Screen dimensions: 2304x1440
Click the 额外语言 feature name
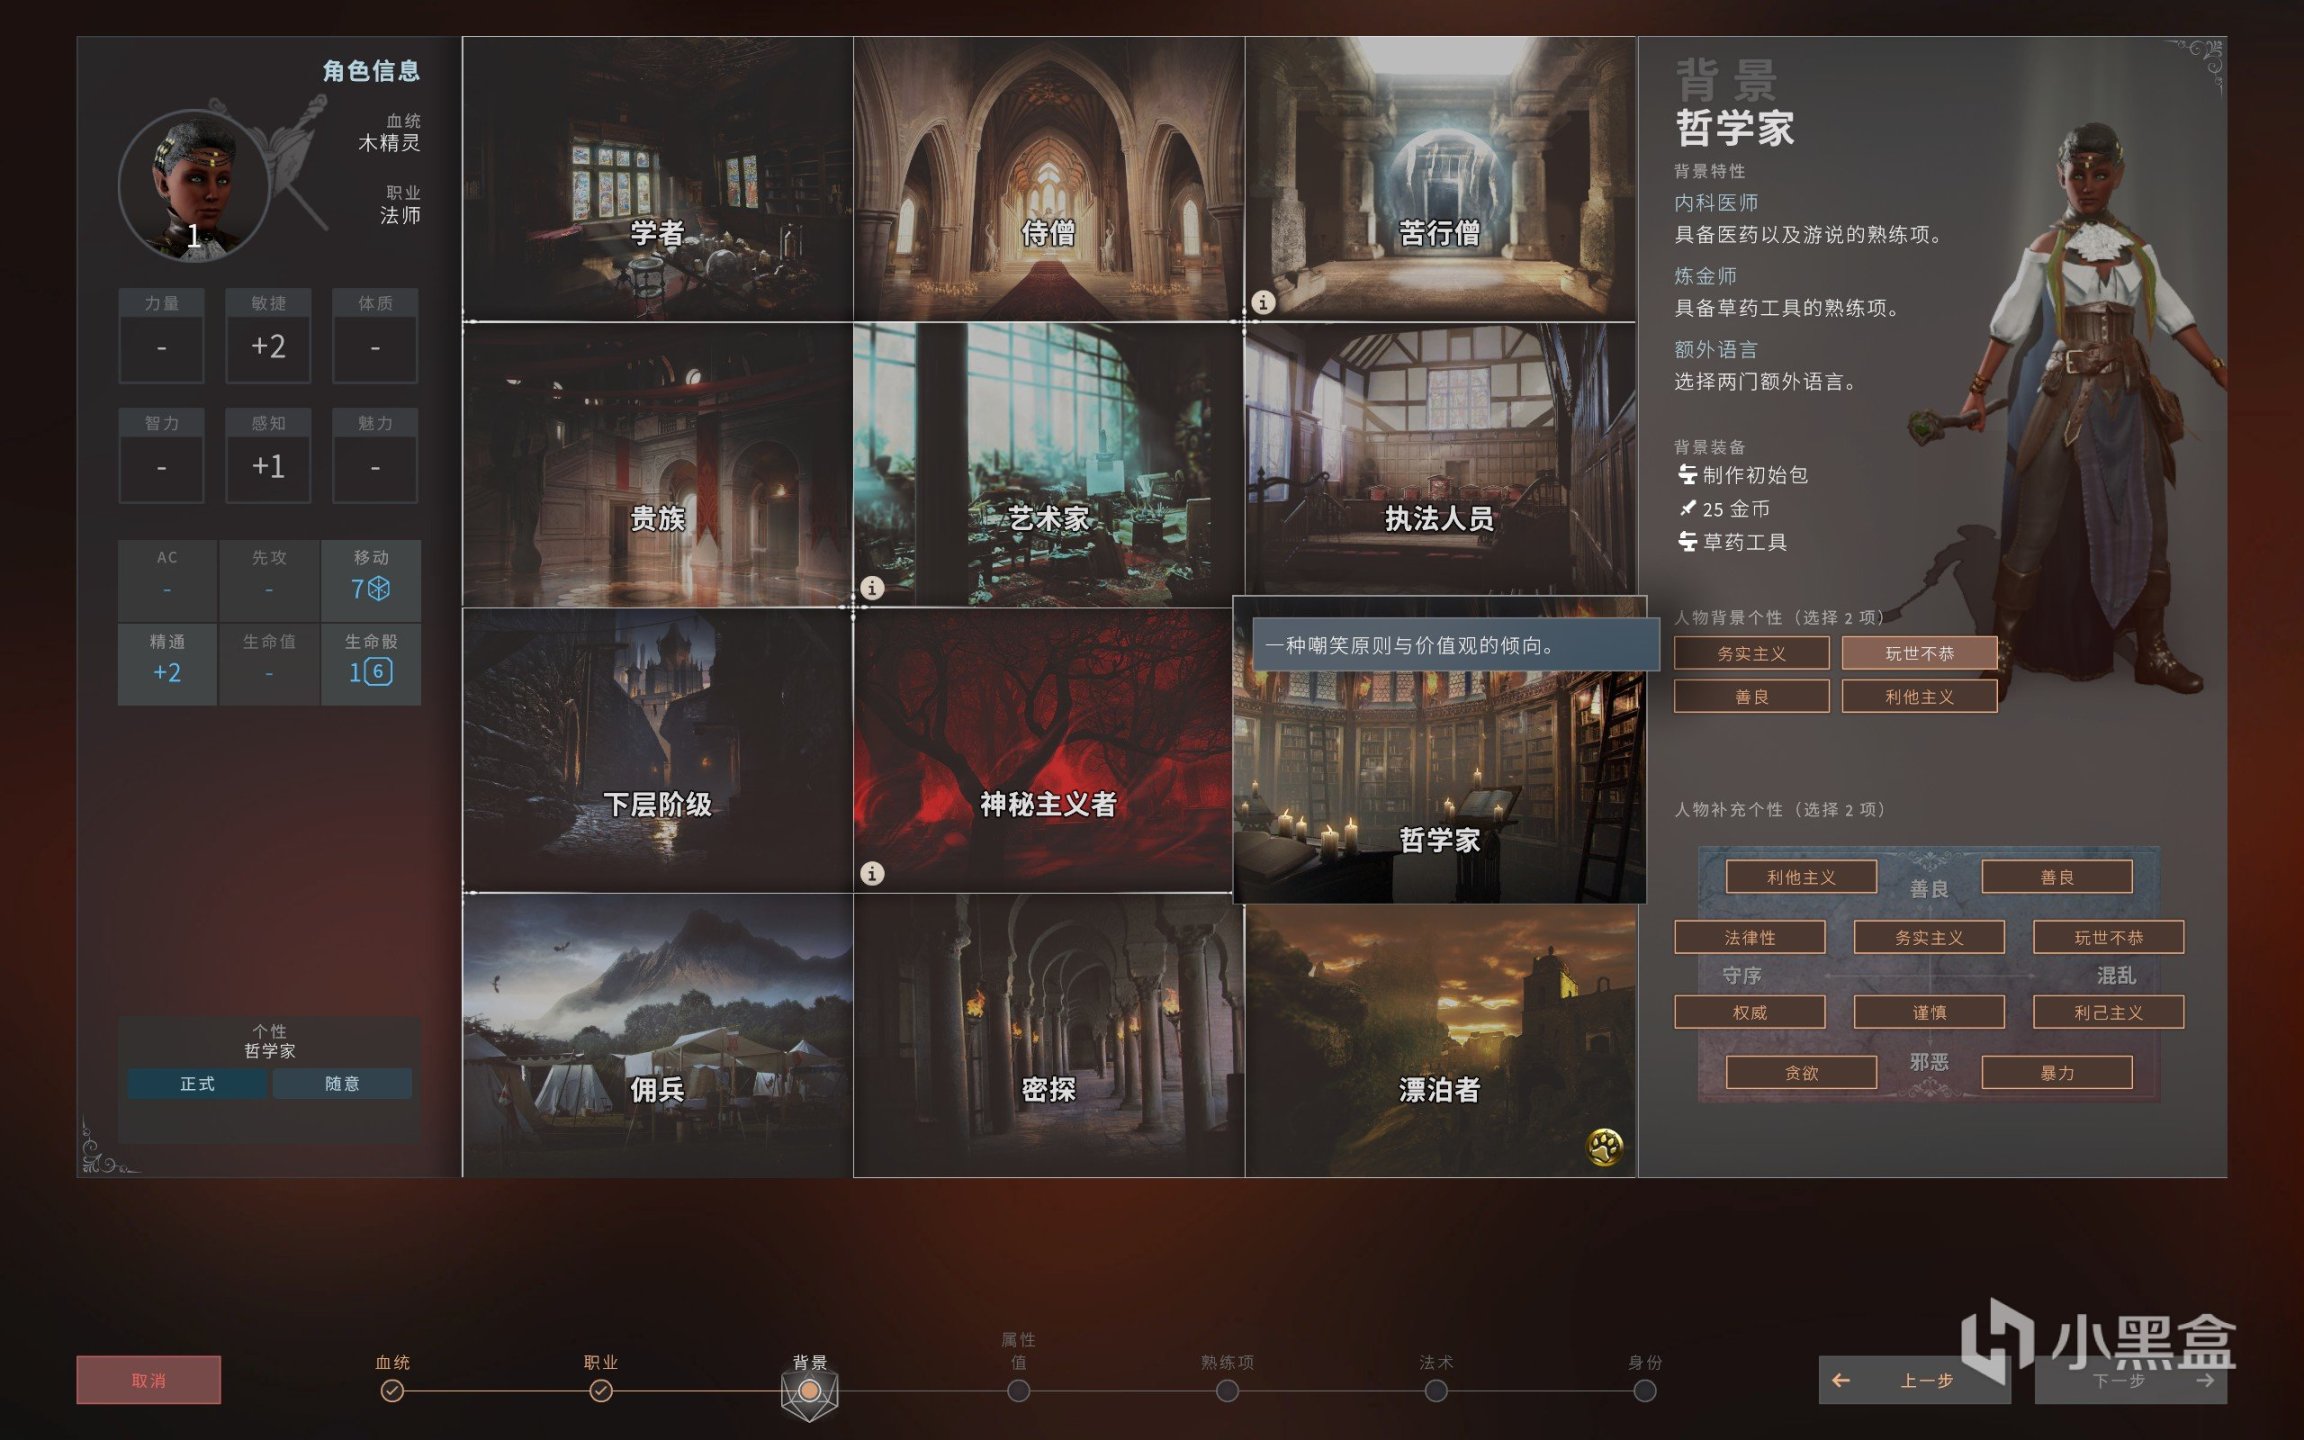(x=1716, y=349)
